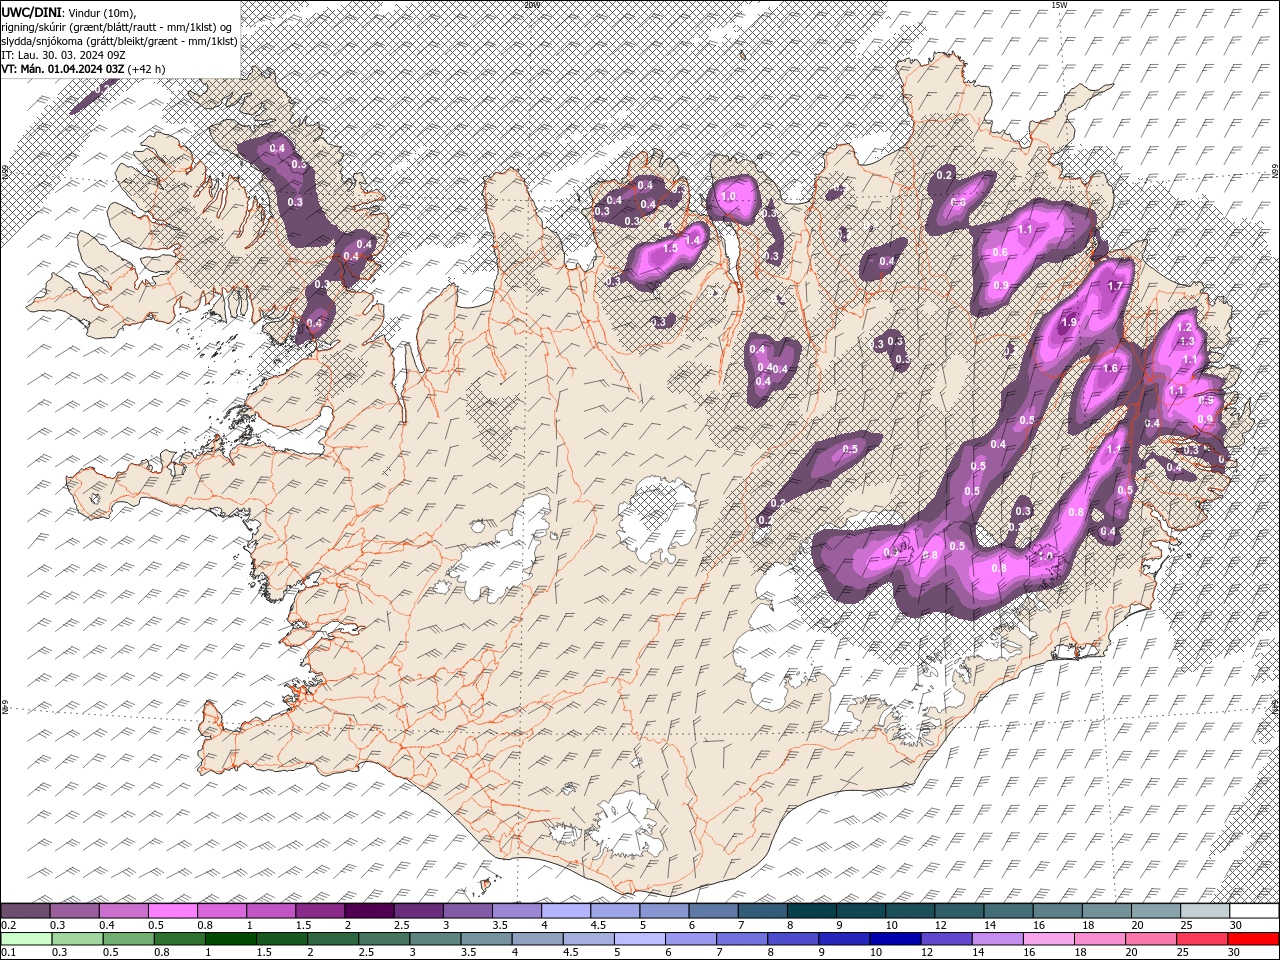Click pale green rain swatch labeled 0.1
This screenshot has height=960, width=1280.
pyautogui.click(x=27, y=938)
